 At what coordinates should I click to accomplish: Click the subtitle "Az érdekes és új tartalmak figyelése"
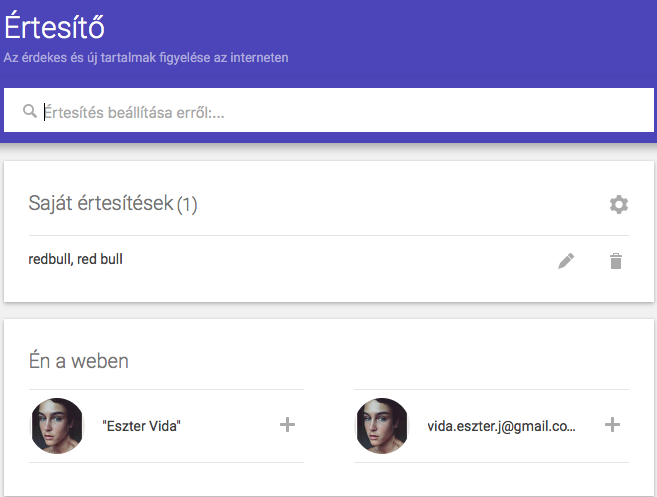146,58
